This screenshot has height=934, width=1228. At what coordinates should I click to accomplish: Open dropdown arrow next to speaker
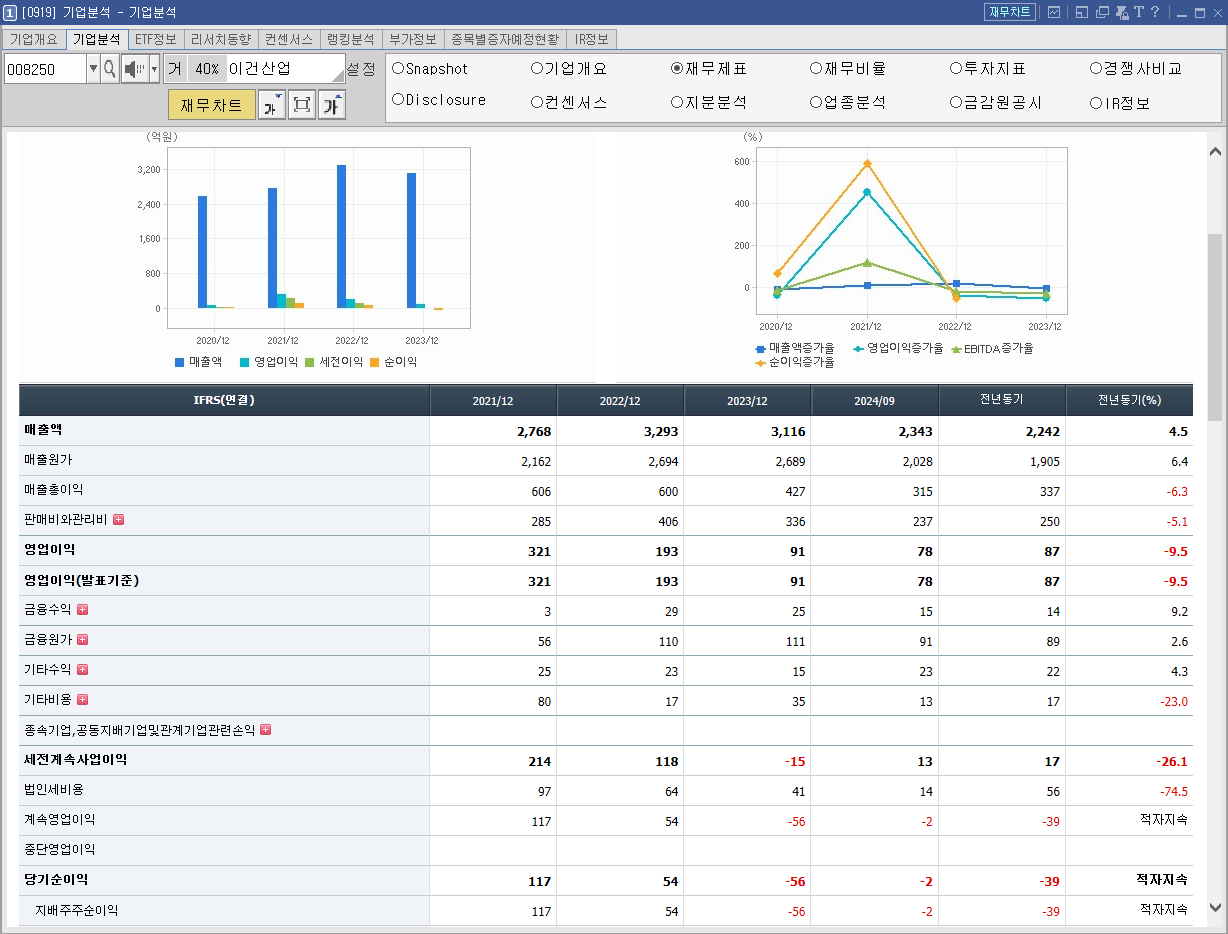pyautogui.click(x=154, y=69)
